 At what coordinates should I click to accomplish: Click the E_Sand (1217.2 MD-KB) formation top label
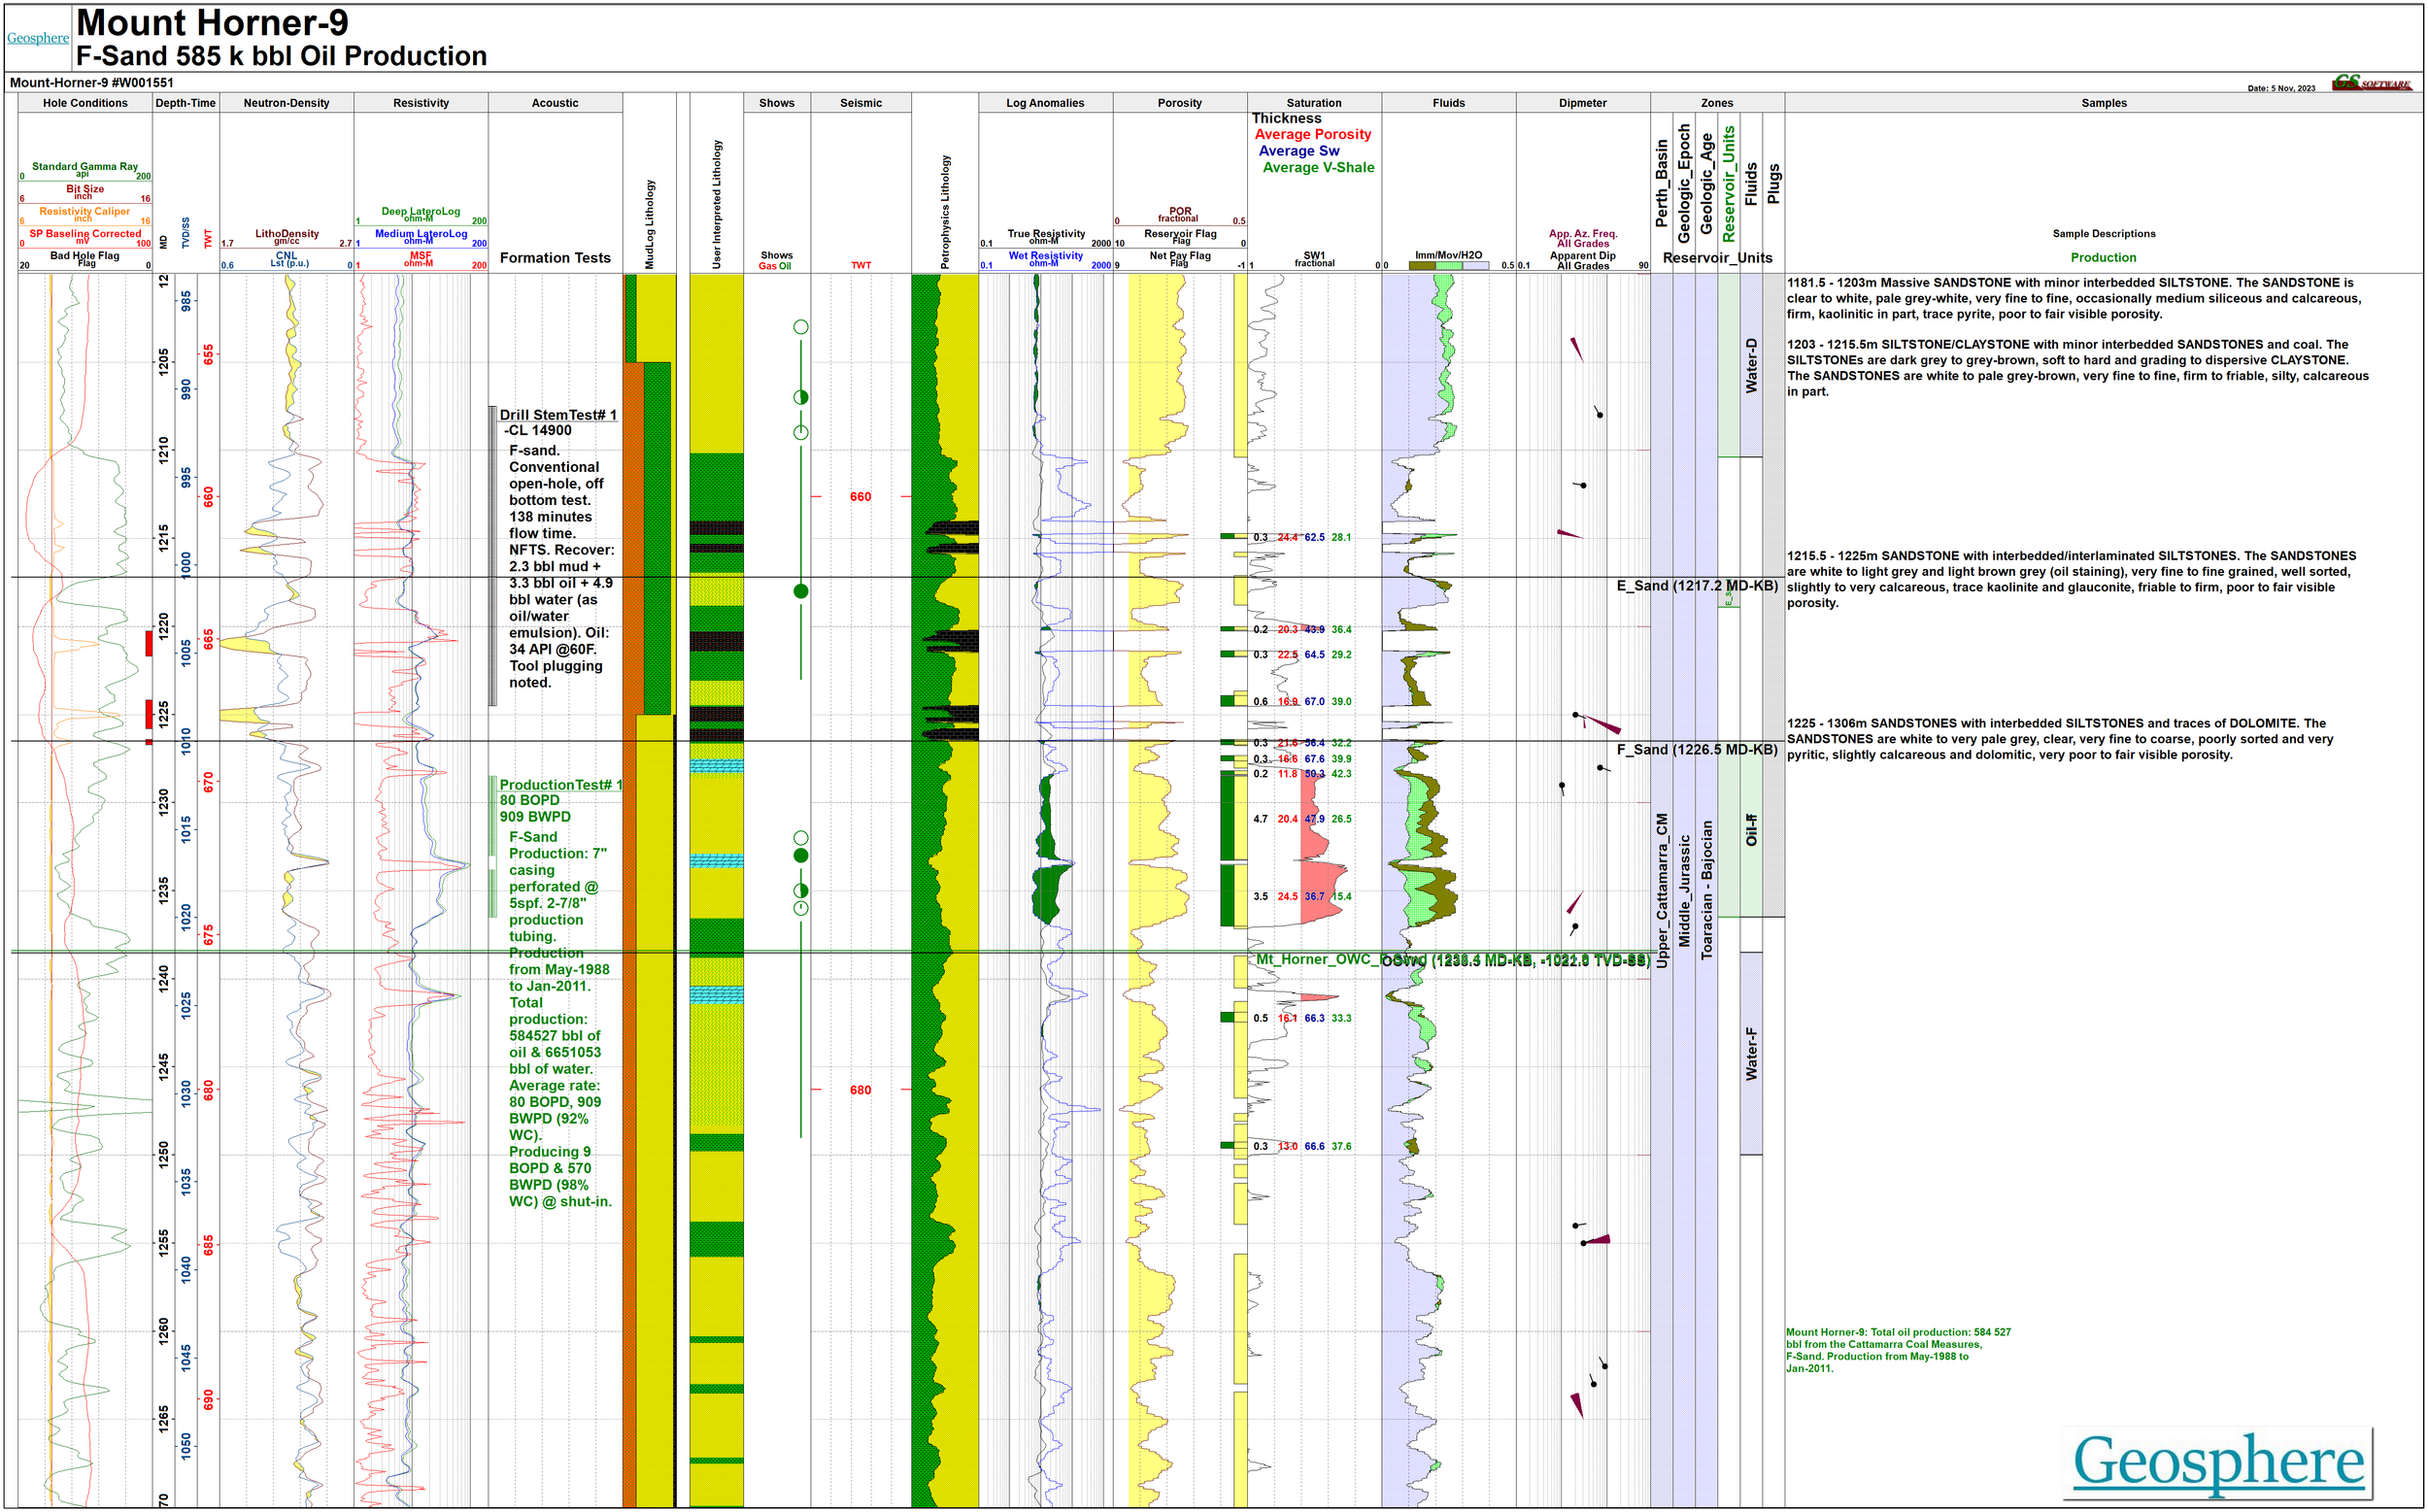pos(1696,586)
